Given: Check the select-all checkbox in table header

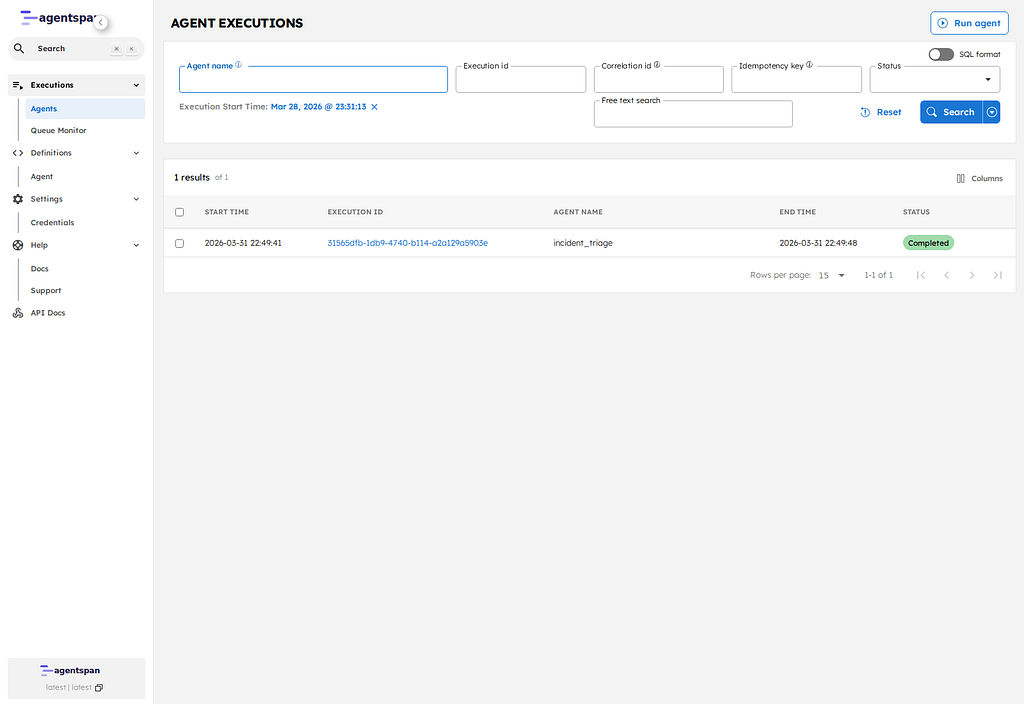Looking at the screenshot, I should click(180, 212).
